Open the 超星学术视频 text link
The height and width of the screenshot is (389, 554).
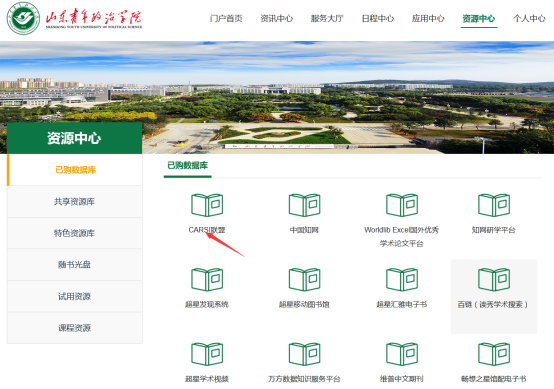tap(207, 379)
